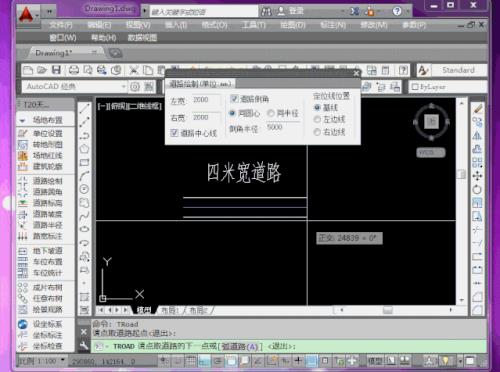500x372 pixels.
Task: Select the 建筑轮廓 tool
Action: coord(41,166)
